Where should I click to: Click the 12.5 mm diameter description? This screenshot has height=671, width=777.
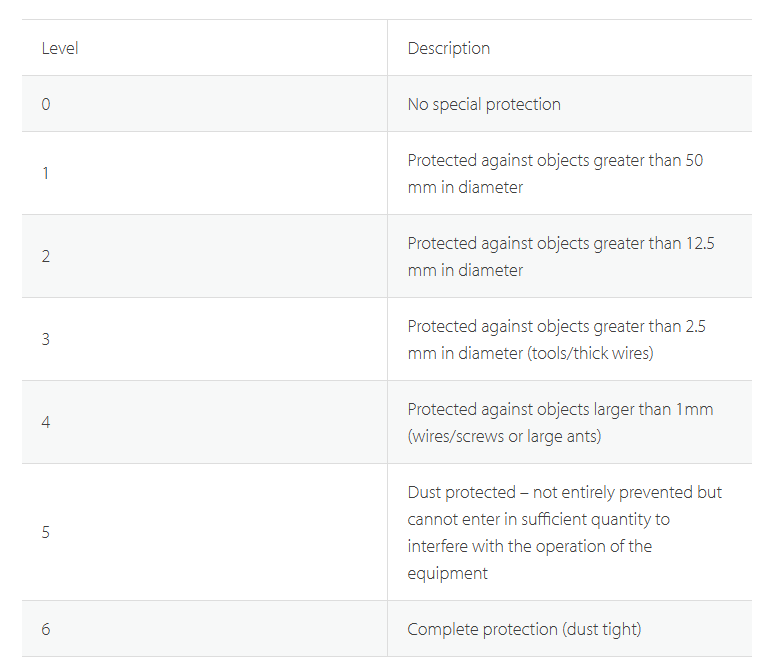561,257
